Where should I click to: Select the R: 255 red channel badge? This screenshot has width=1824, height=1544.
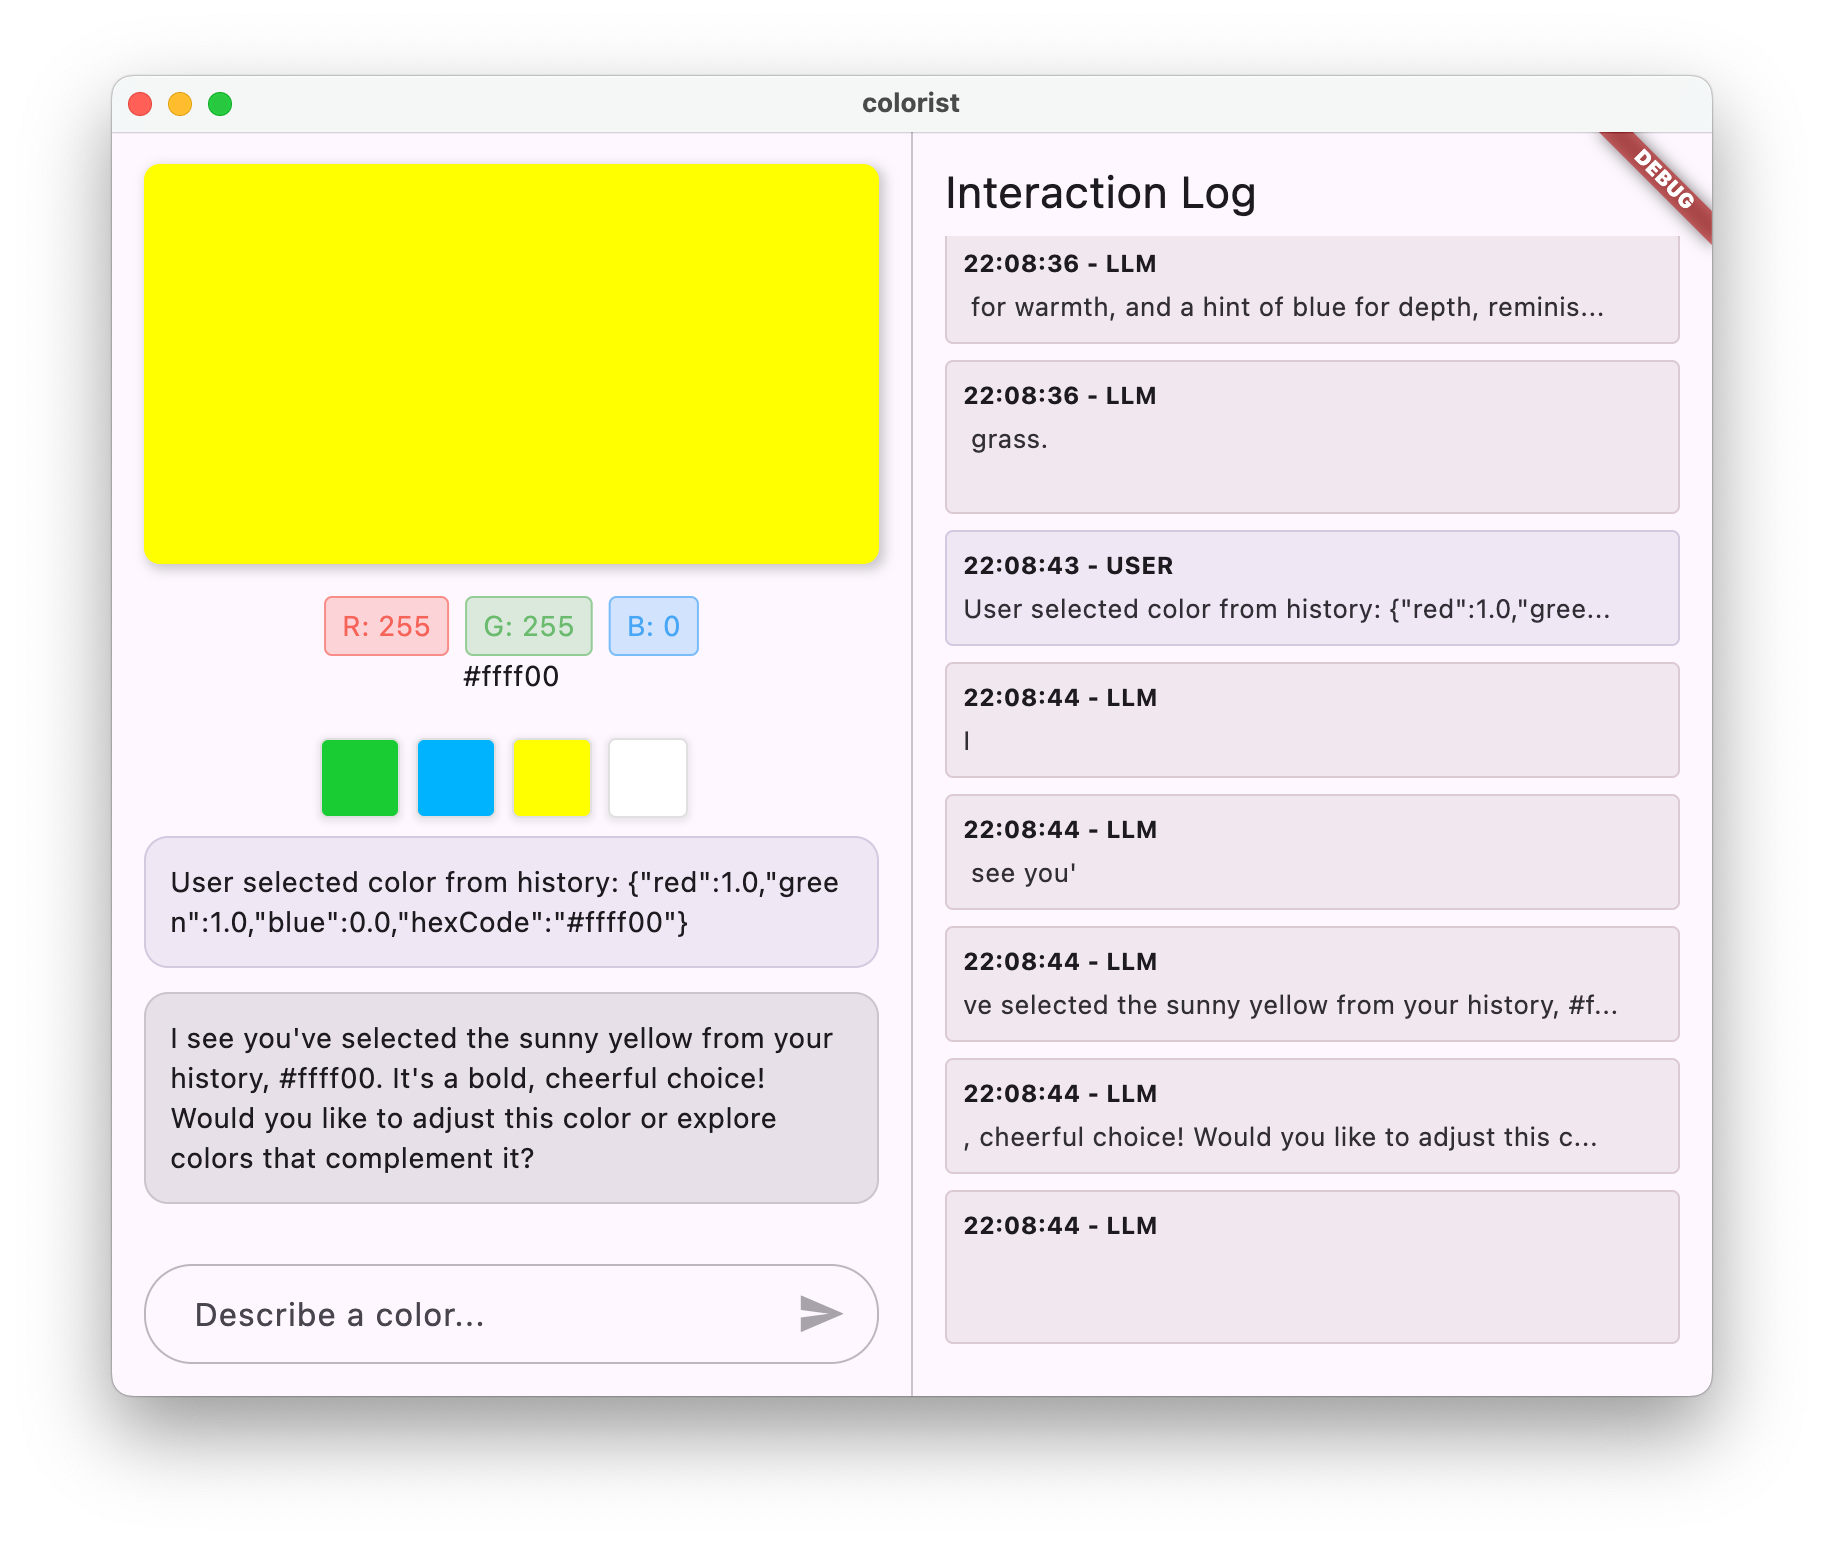pyautogui.click(x=386, y=625)
